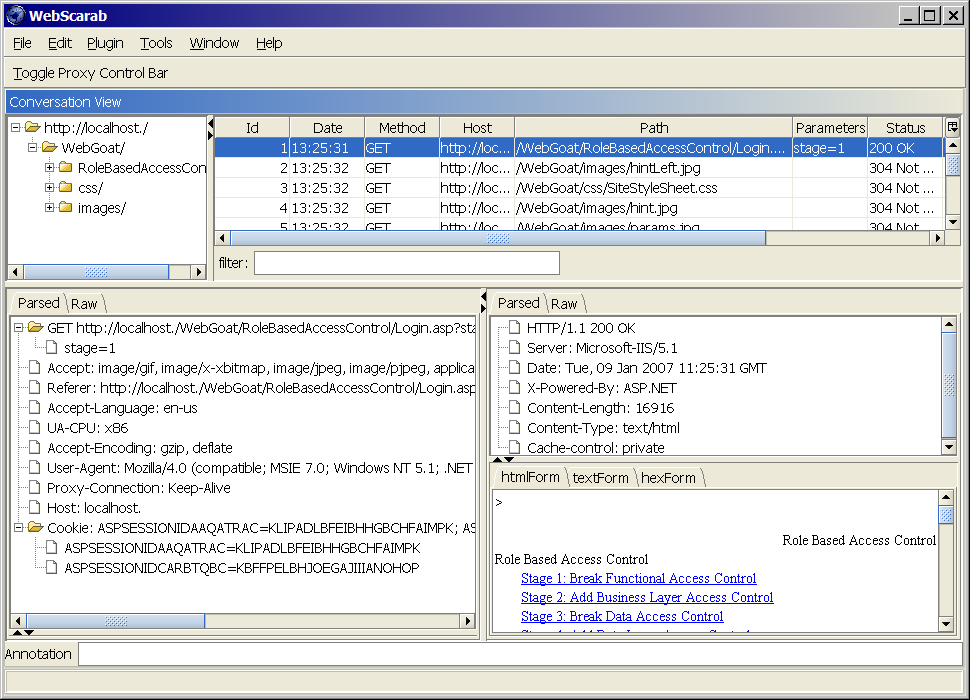The image size is (970, 700).
Task: Select the hexForm tab
Action: (668, 478)
